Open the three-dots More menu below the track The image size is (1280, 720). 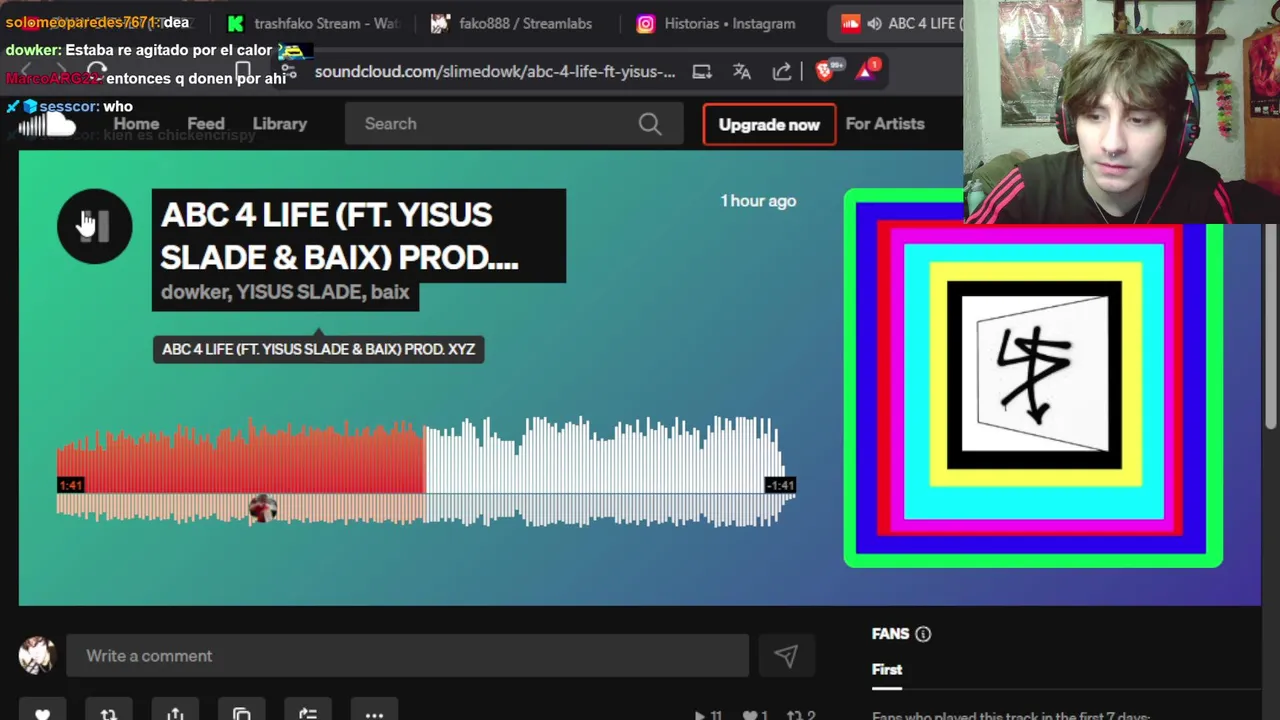click(374, 714)
